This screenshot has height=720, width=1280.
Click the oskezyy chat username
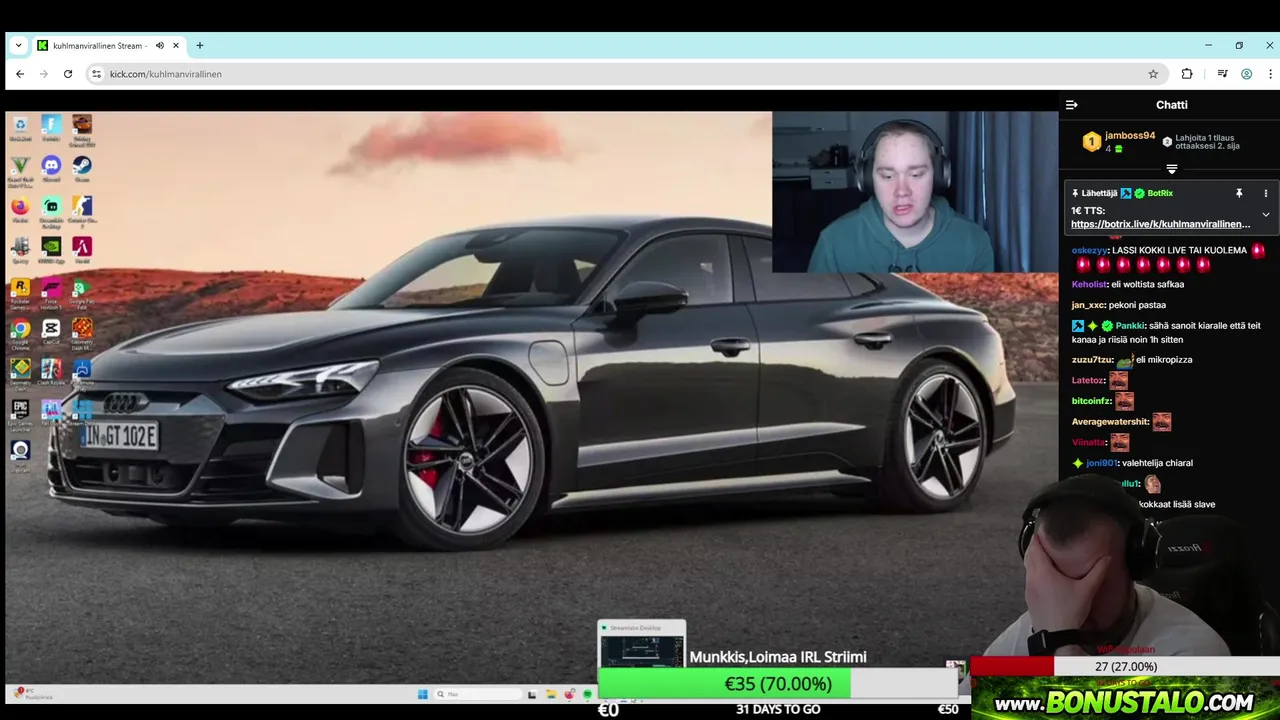pos(1089,250)
